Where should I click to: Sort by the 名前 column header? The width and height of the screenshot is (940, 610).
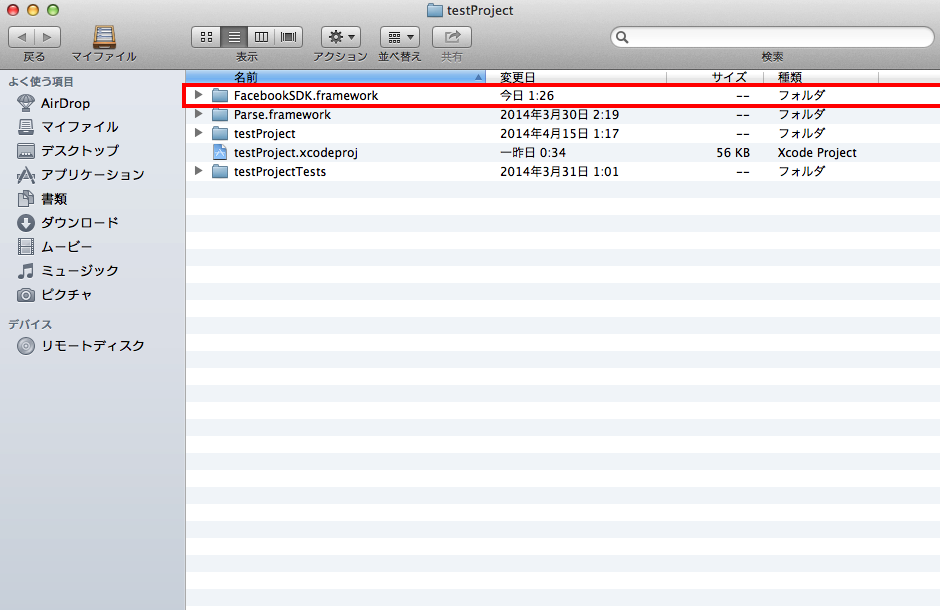335,77
